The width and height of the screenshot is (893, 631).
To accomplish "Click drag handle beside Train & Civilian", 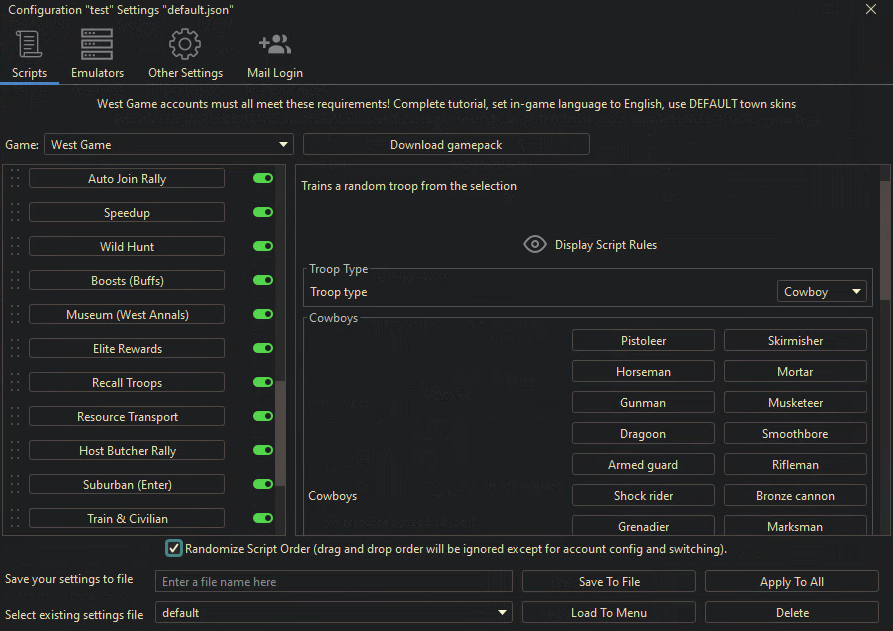I will click(x=15, y=518).
